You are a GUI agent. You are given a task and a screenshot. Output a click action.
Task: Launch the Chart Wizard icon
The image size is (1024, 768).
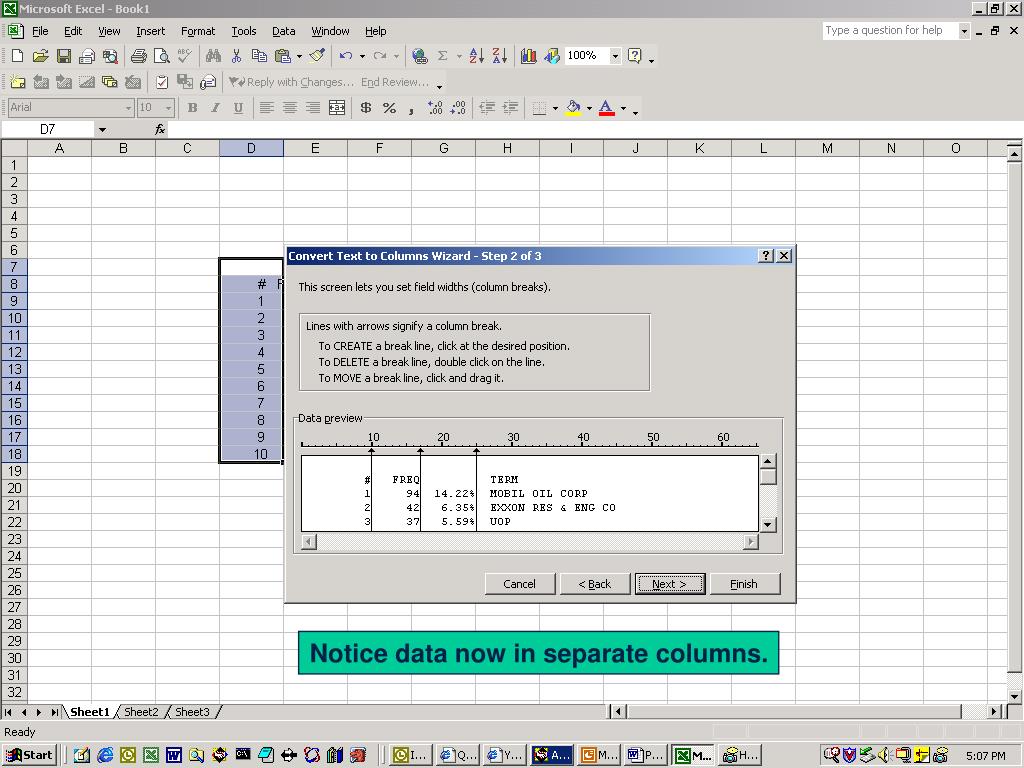click(x=528, y=56)
